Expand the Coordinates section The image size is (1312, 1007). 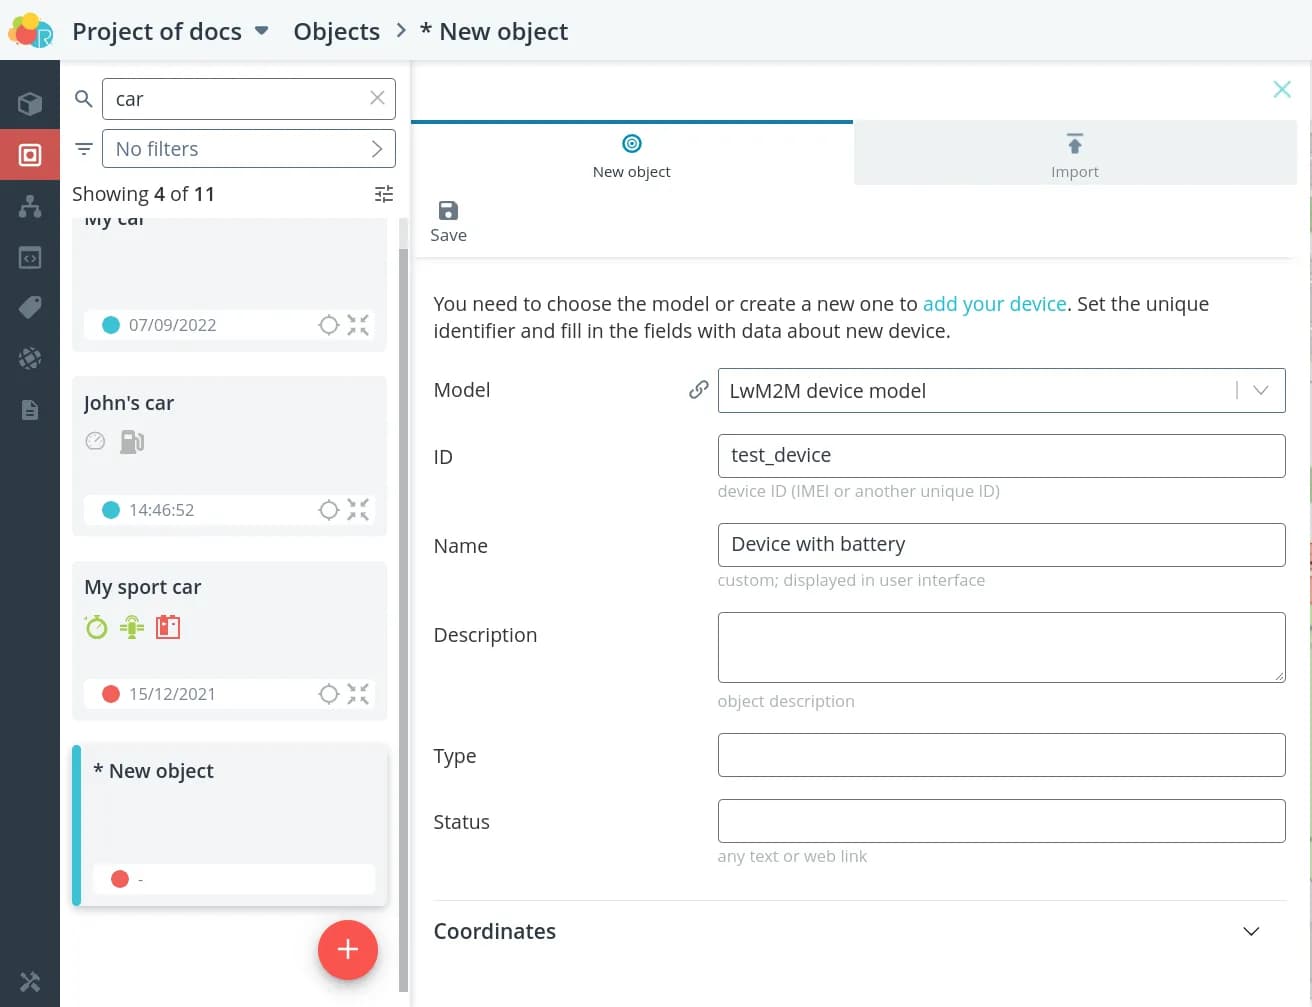pyautogui.click(x=1250, y=931)
